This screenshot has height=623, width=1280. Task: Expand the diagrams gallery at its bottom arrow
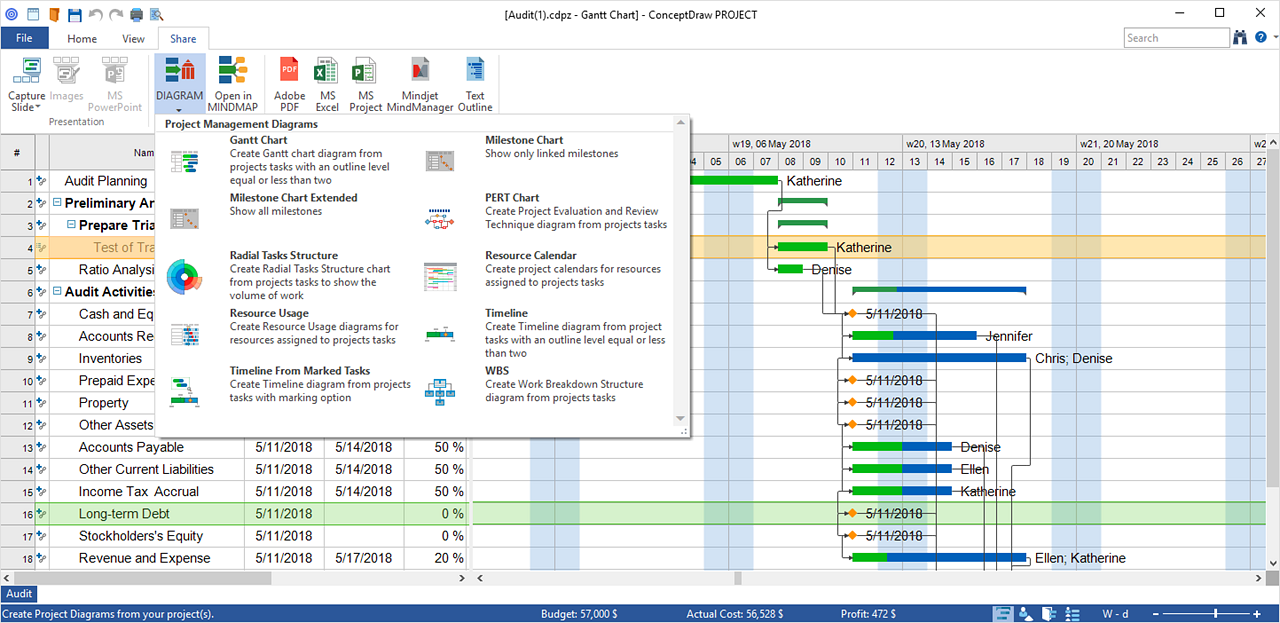pos(680,419)
